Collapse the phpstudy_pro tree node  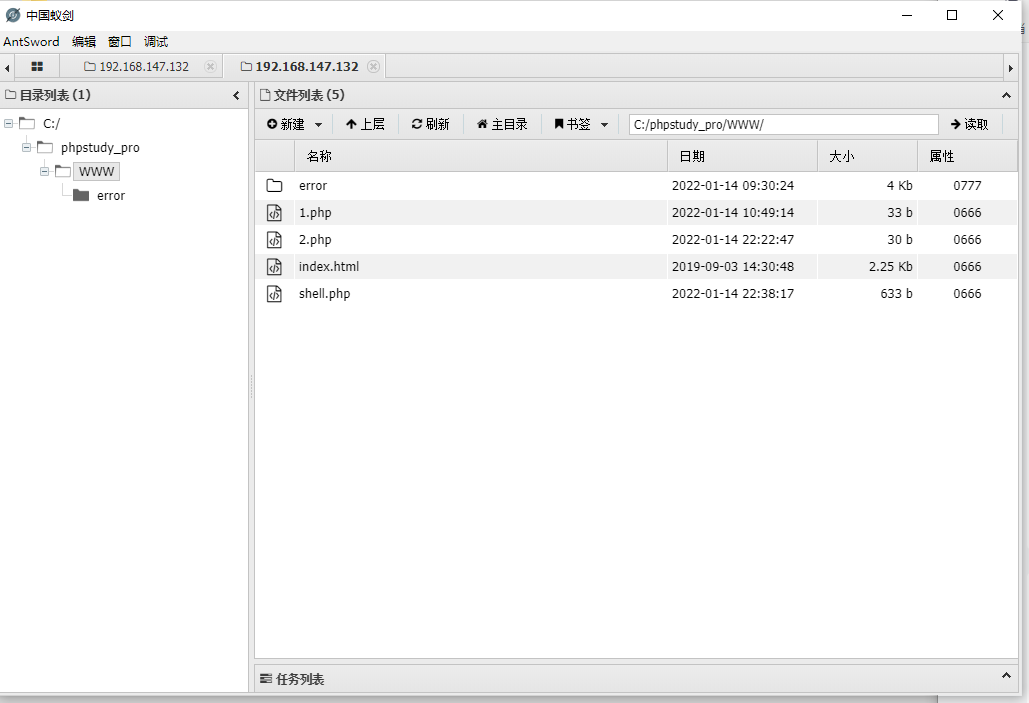[x=26, y=148]
